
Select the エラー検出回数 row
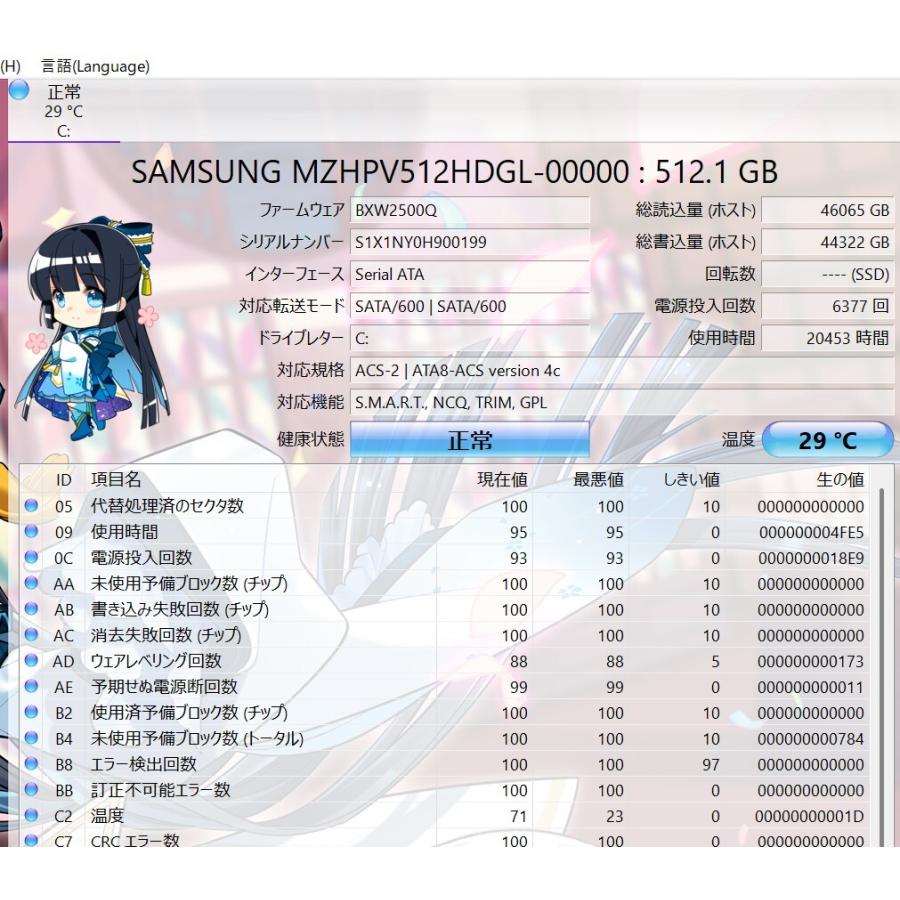point(143,764)
